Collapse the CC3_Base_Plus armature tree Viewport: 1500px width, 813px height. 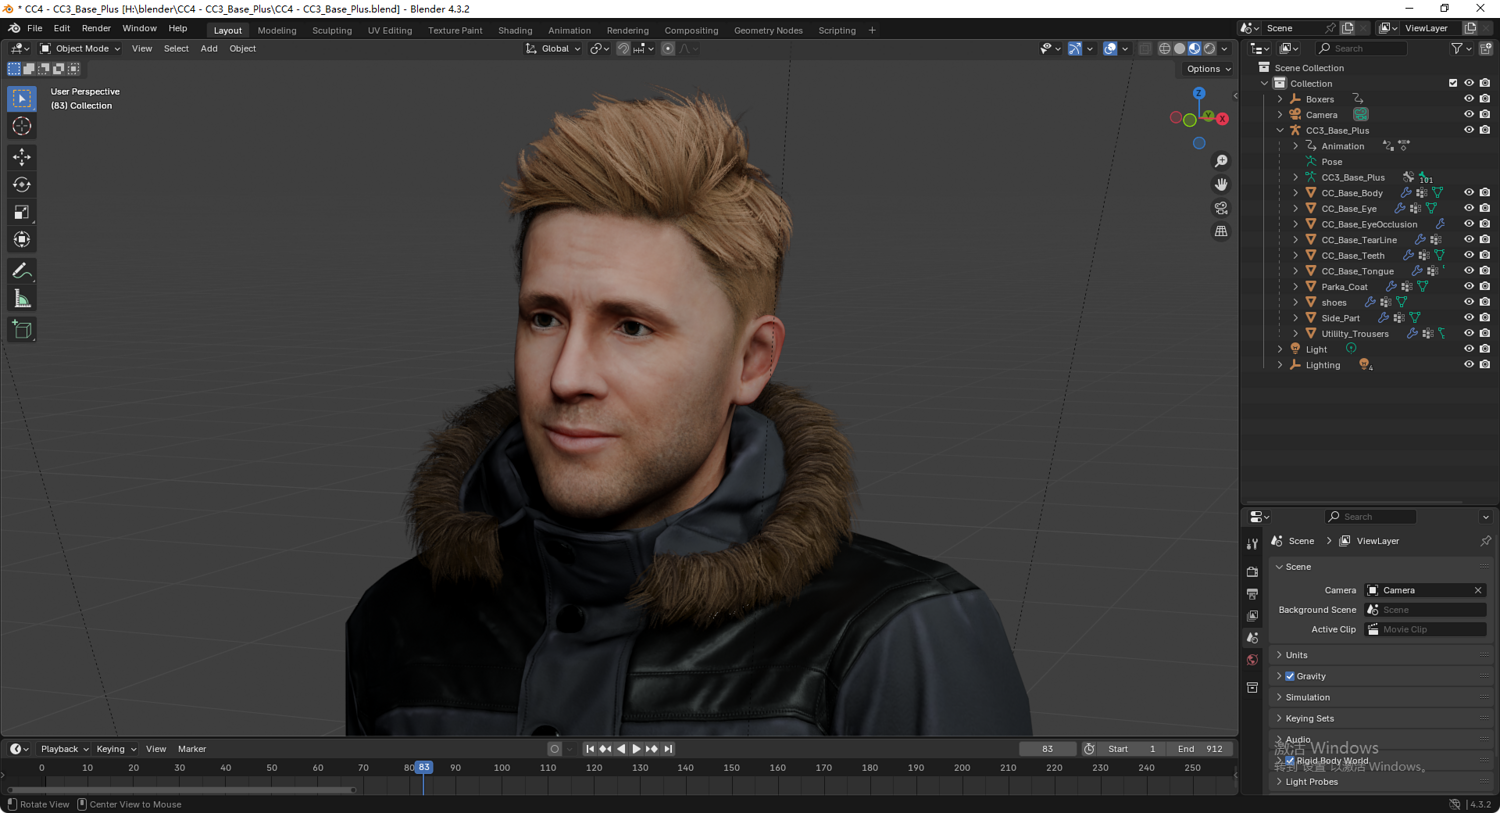1280,130
